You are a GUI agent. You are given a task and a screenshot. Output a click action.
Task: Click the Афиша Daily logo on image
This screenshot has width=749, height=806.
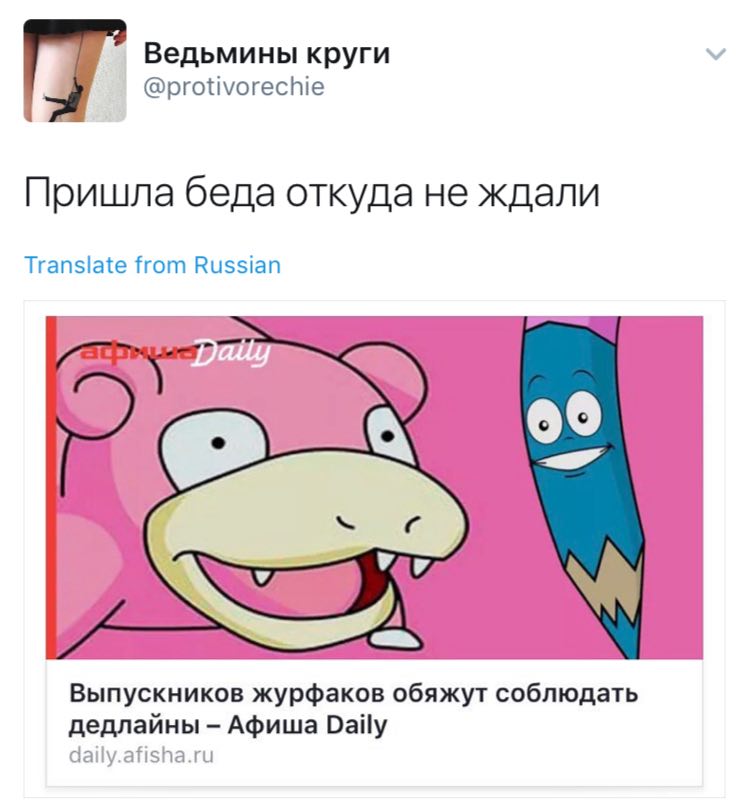[175, 352]
